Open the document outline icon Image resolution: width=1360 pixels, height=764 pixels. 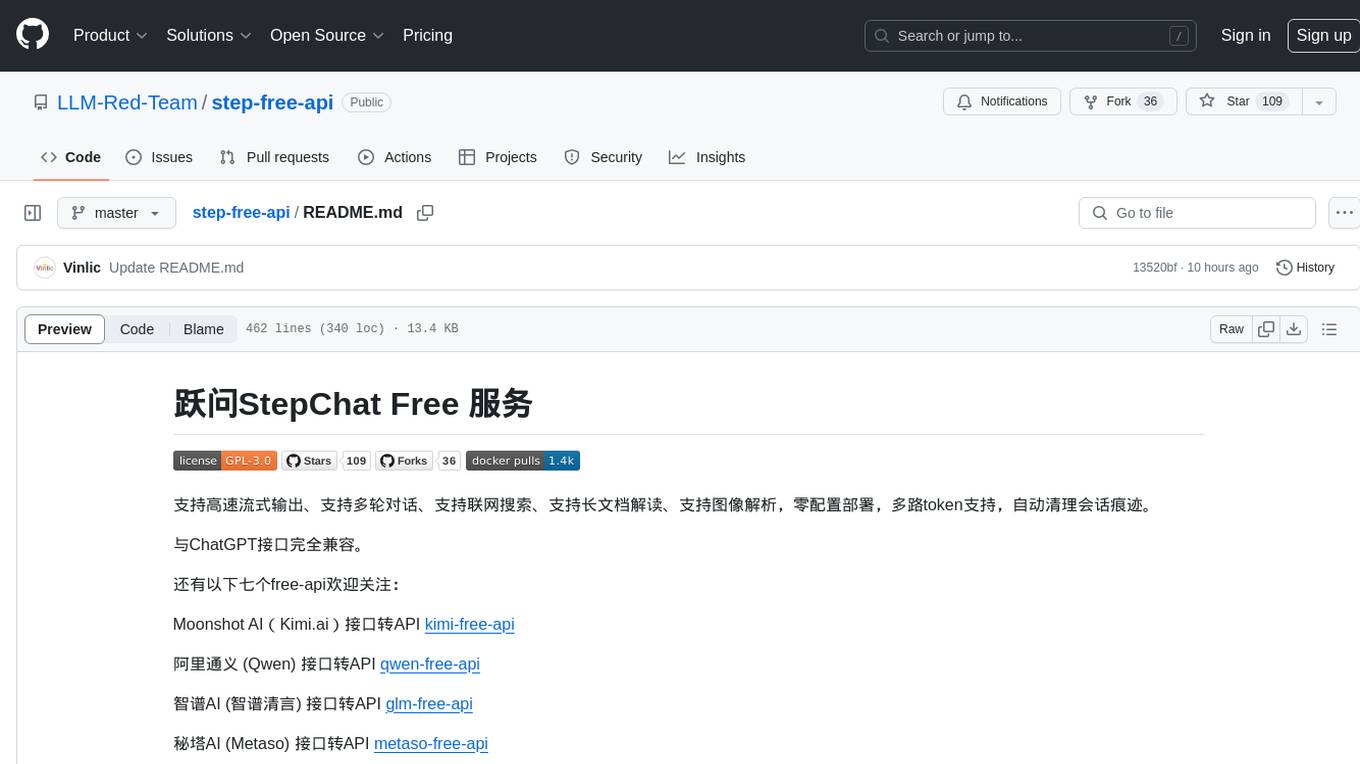coord(1329,329)
